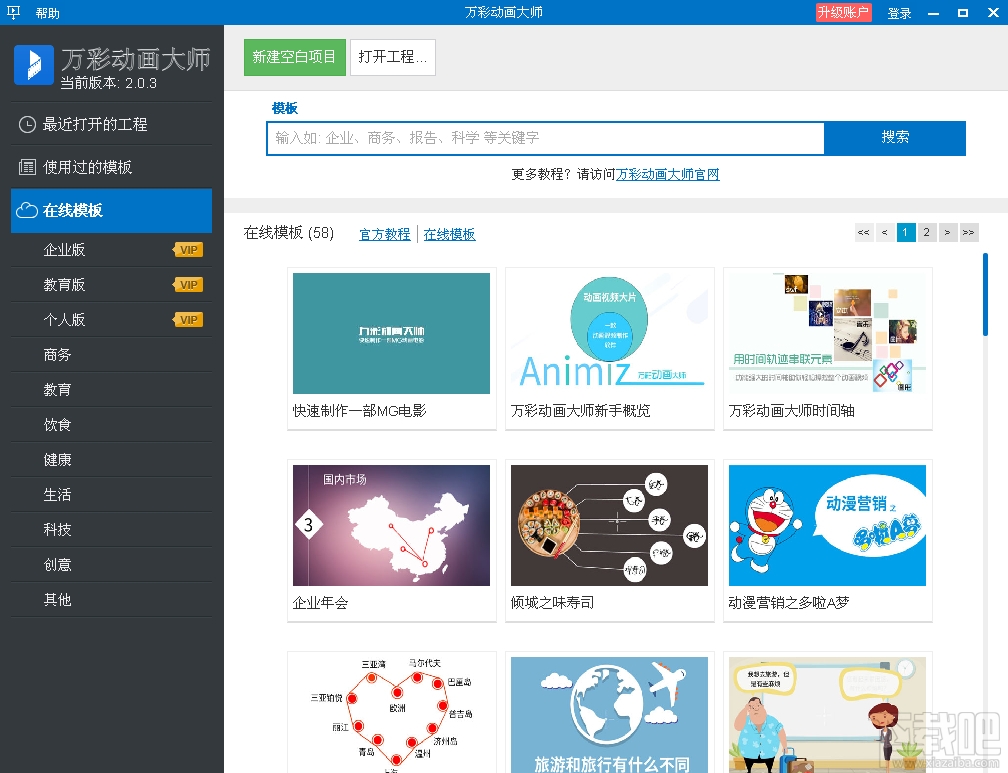Close the 万彩动画大师 window
Screen dimensions: 1008x773
click(x=993, y=13)
